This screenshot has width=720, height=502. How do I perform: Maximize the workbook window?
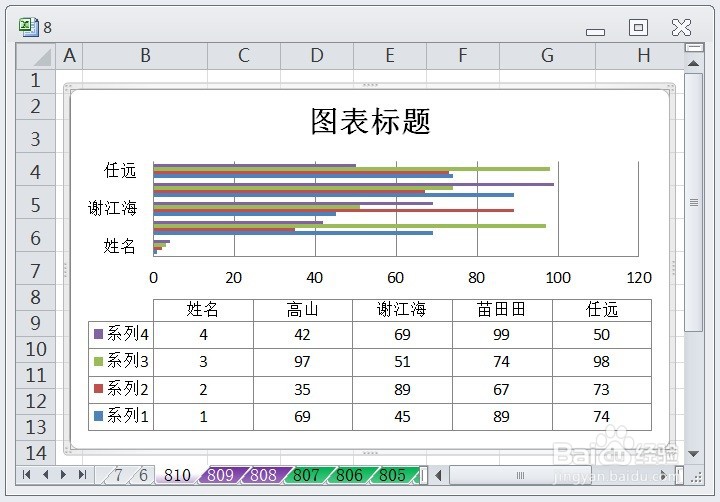pos(638,28)
